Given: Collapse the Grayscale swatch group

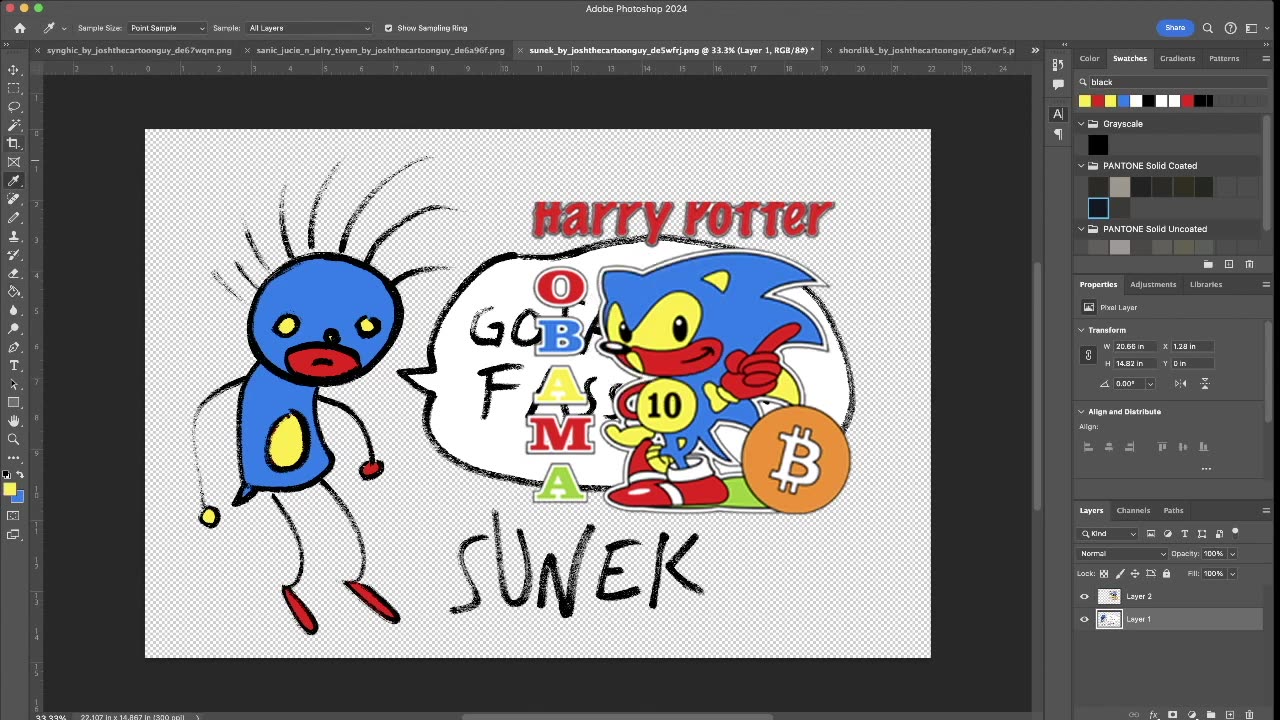Looking at the screenshot, I should (x=1081, y=124).
